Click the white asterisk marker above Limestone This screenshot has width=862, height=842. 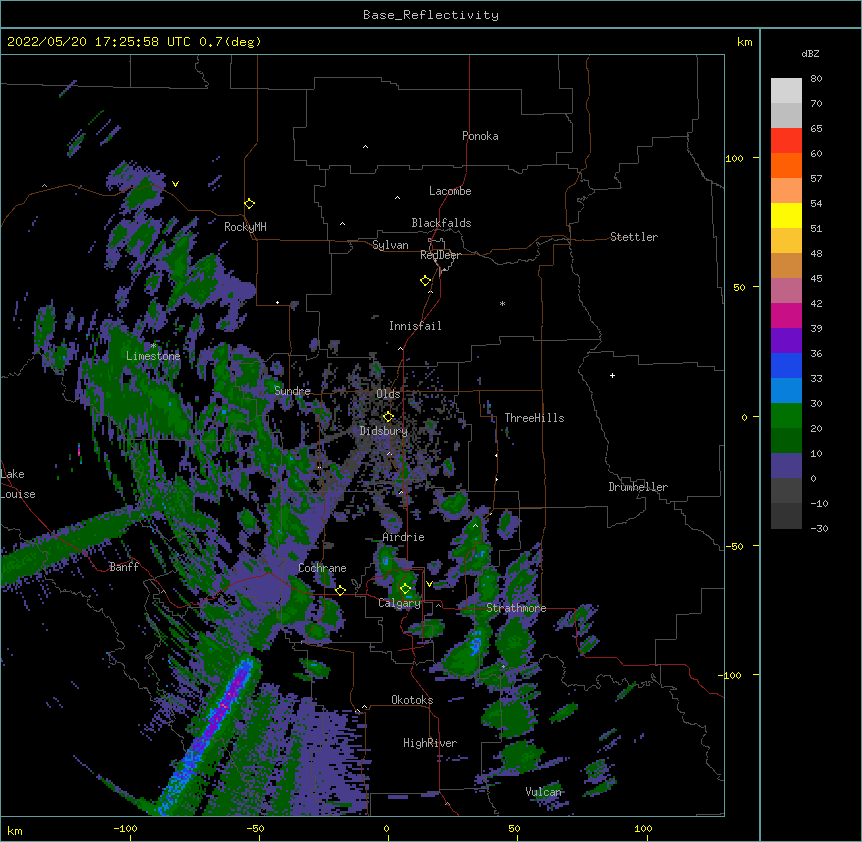(153, 346)
